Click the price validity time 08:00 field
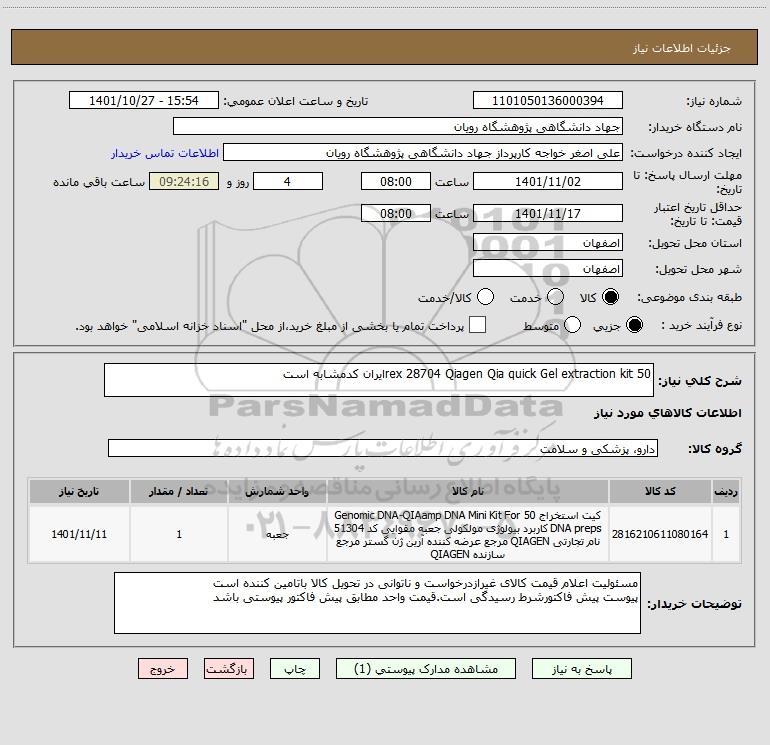This screenshot has height=745, width=770. pos(396,213)
